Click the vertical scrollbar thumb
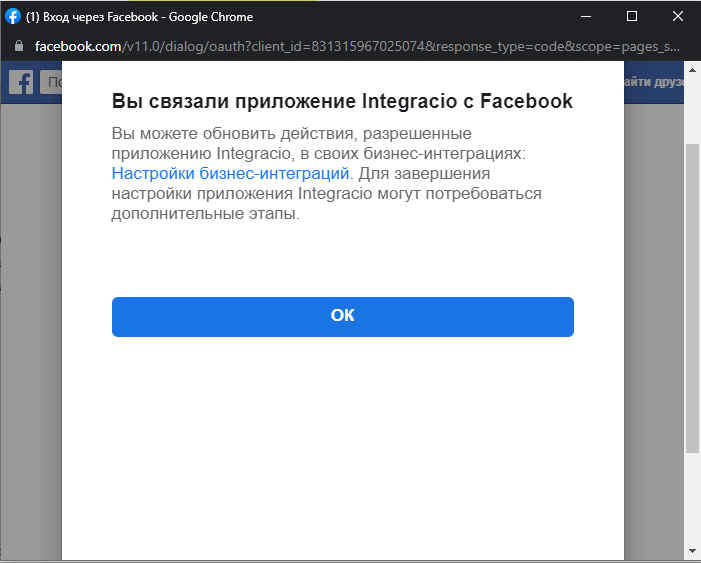This screenshot has width=701, height=563. [x=692, y=298]
